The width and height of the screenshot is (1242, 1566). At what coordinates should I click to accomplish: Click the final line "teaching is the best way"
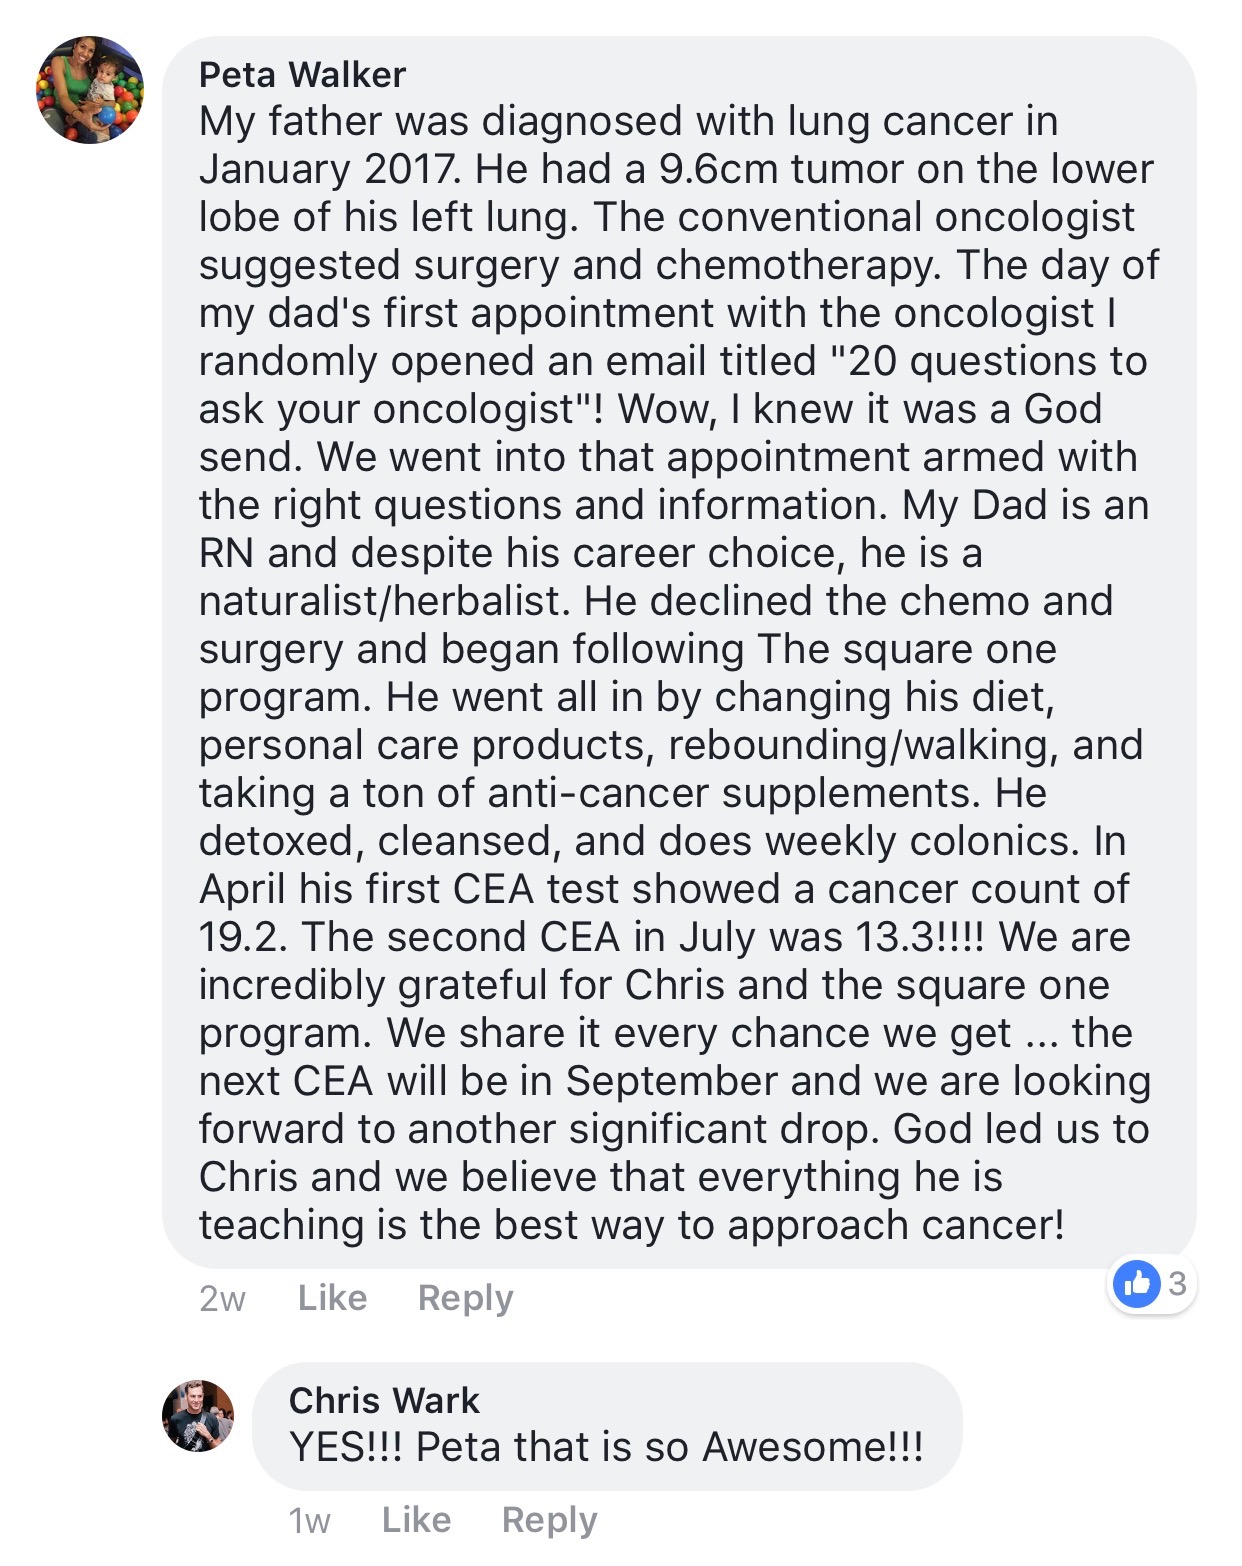click(x=632, y=1225)
